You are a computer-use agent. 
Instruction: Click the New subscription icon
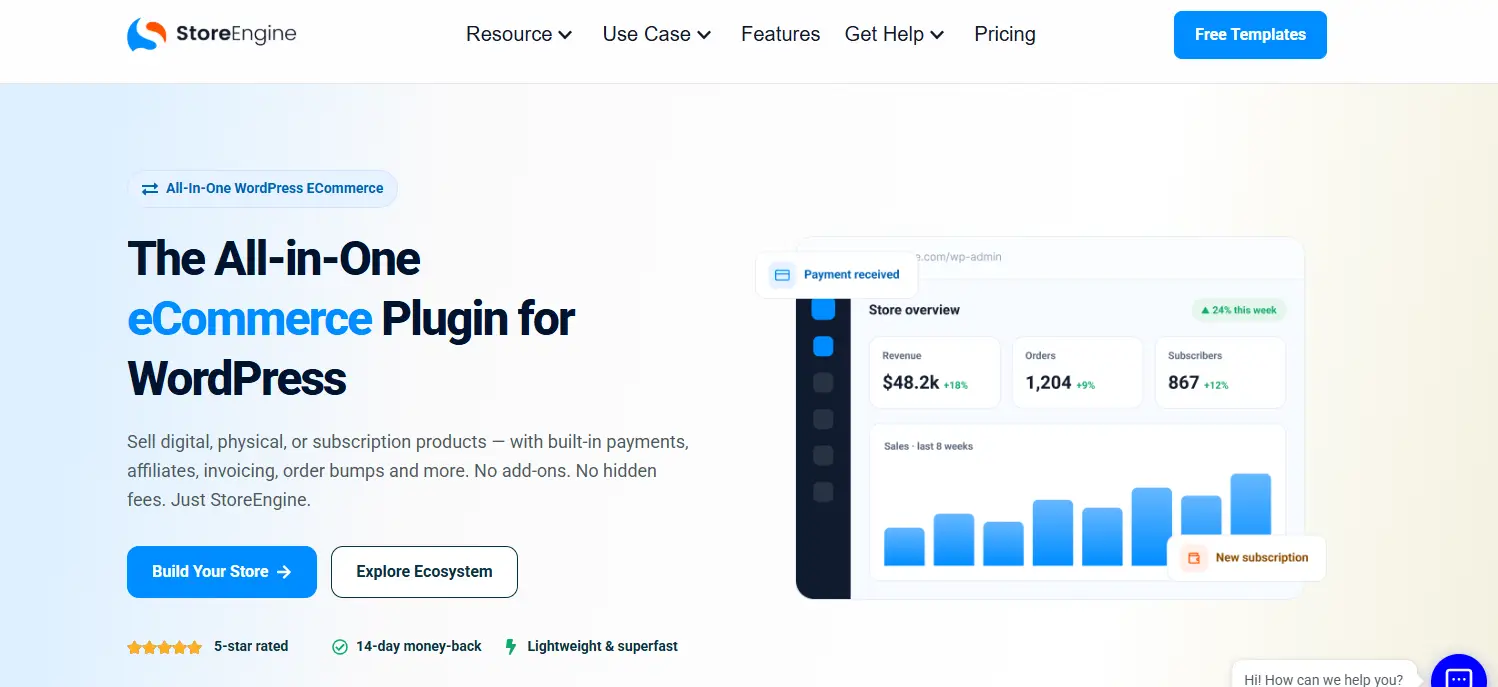click(x=1193, y=558)
